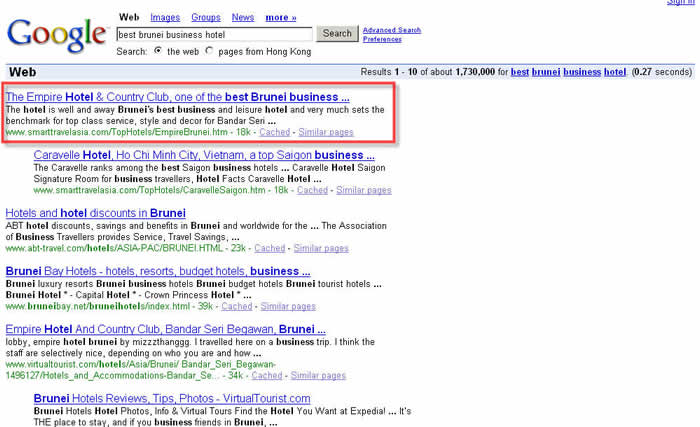Open the Preferences link
The image size is (700, 427).
[381, 39]
